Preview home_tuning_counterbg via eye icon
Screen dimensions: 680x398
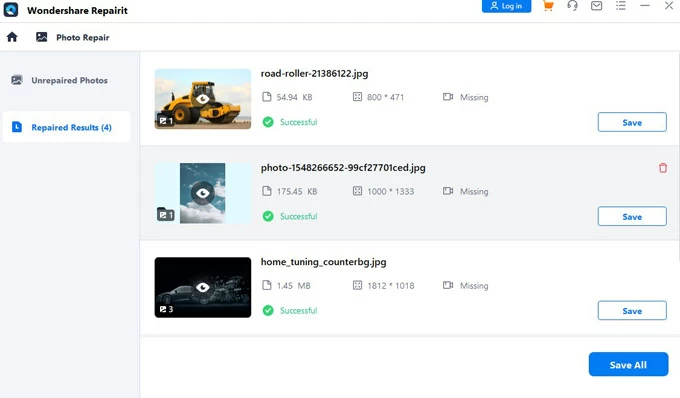click(203, 287)
